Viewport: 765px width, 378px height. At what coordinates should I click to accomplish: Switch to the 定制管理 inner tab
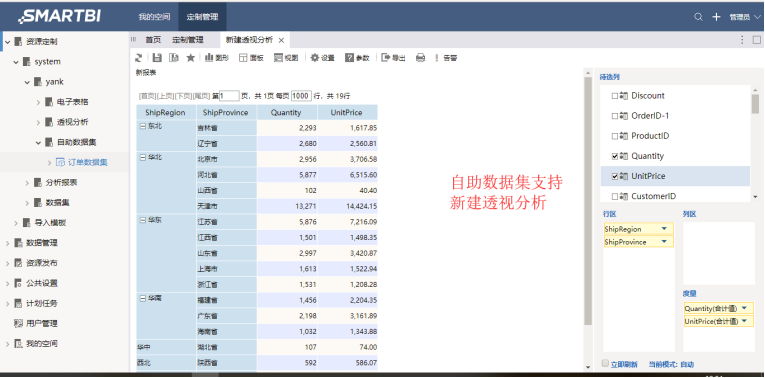(x=188, y=40)
